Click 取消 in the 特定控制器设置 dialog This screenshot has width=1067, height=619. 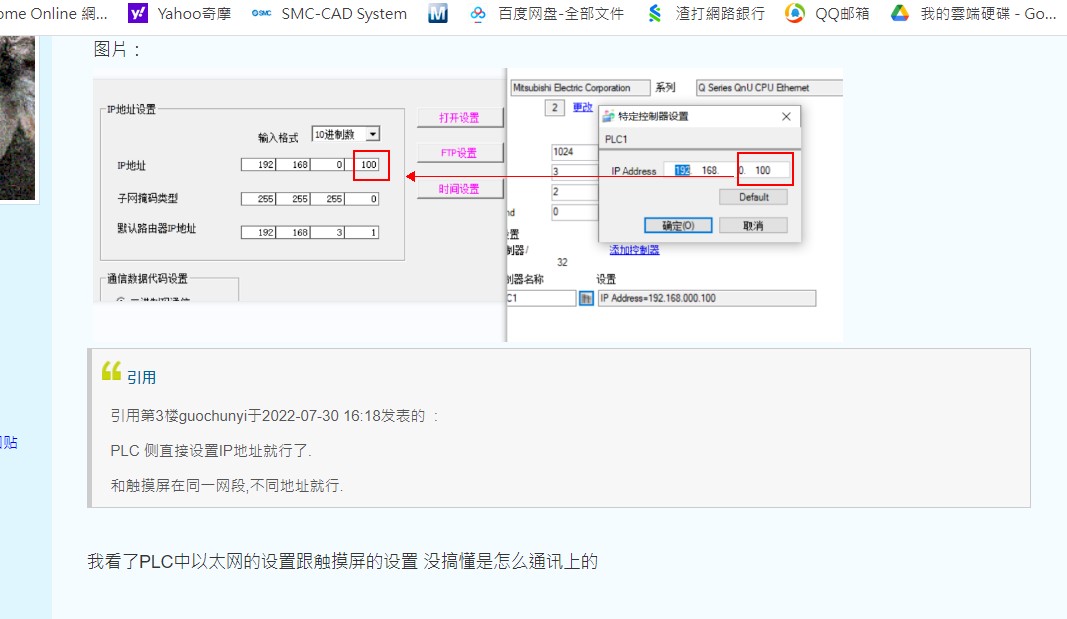[753, 225]
